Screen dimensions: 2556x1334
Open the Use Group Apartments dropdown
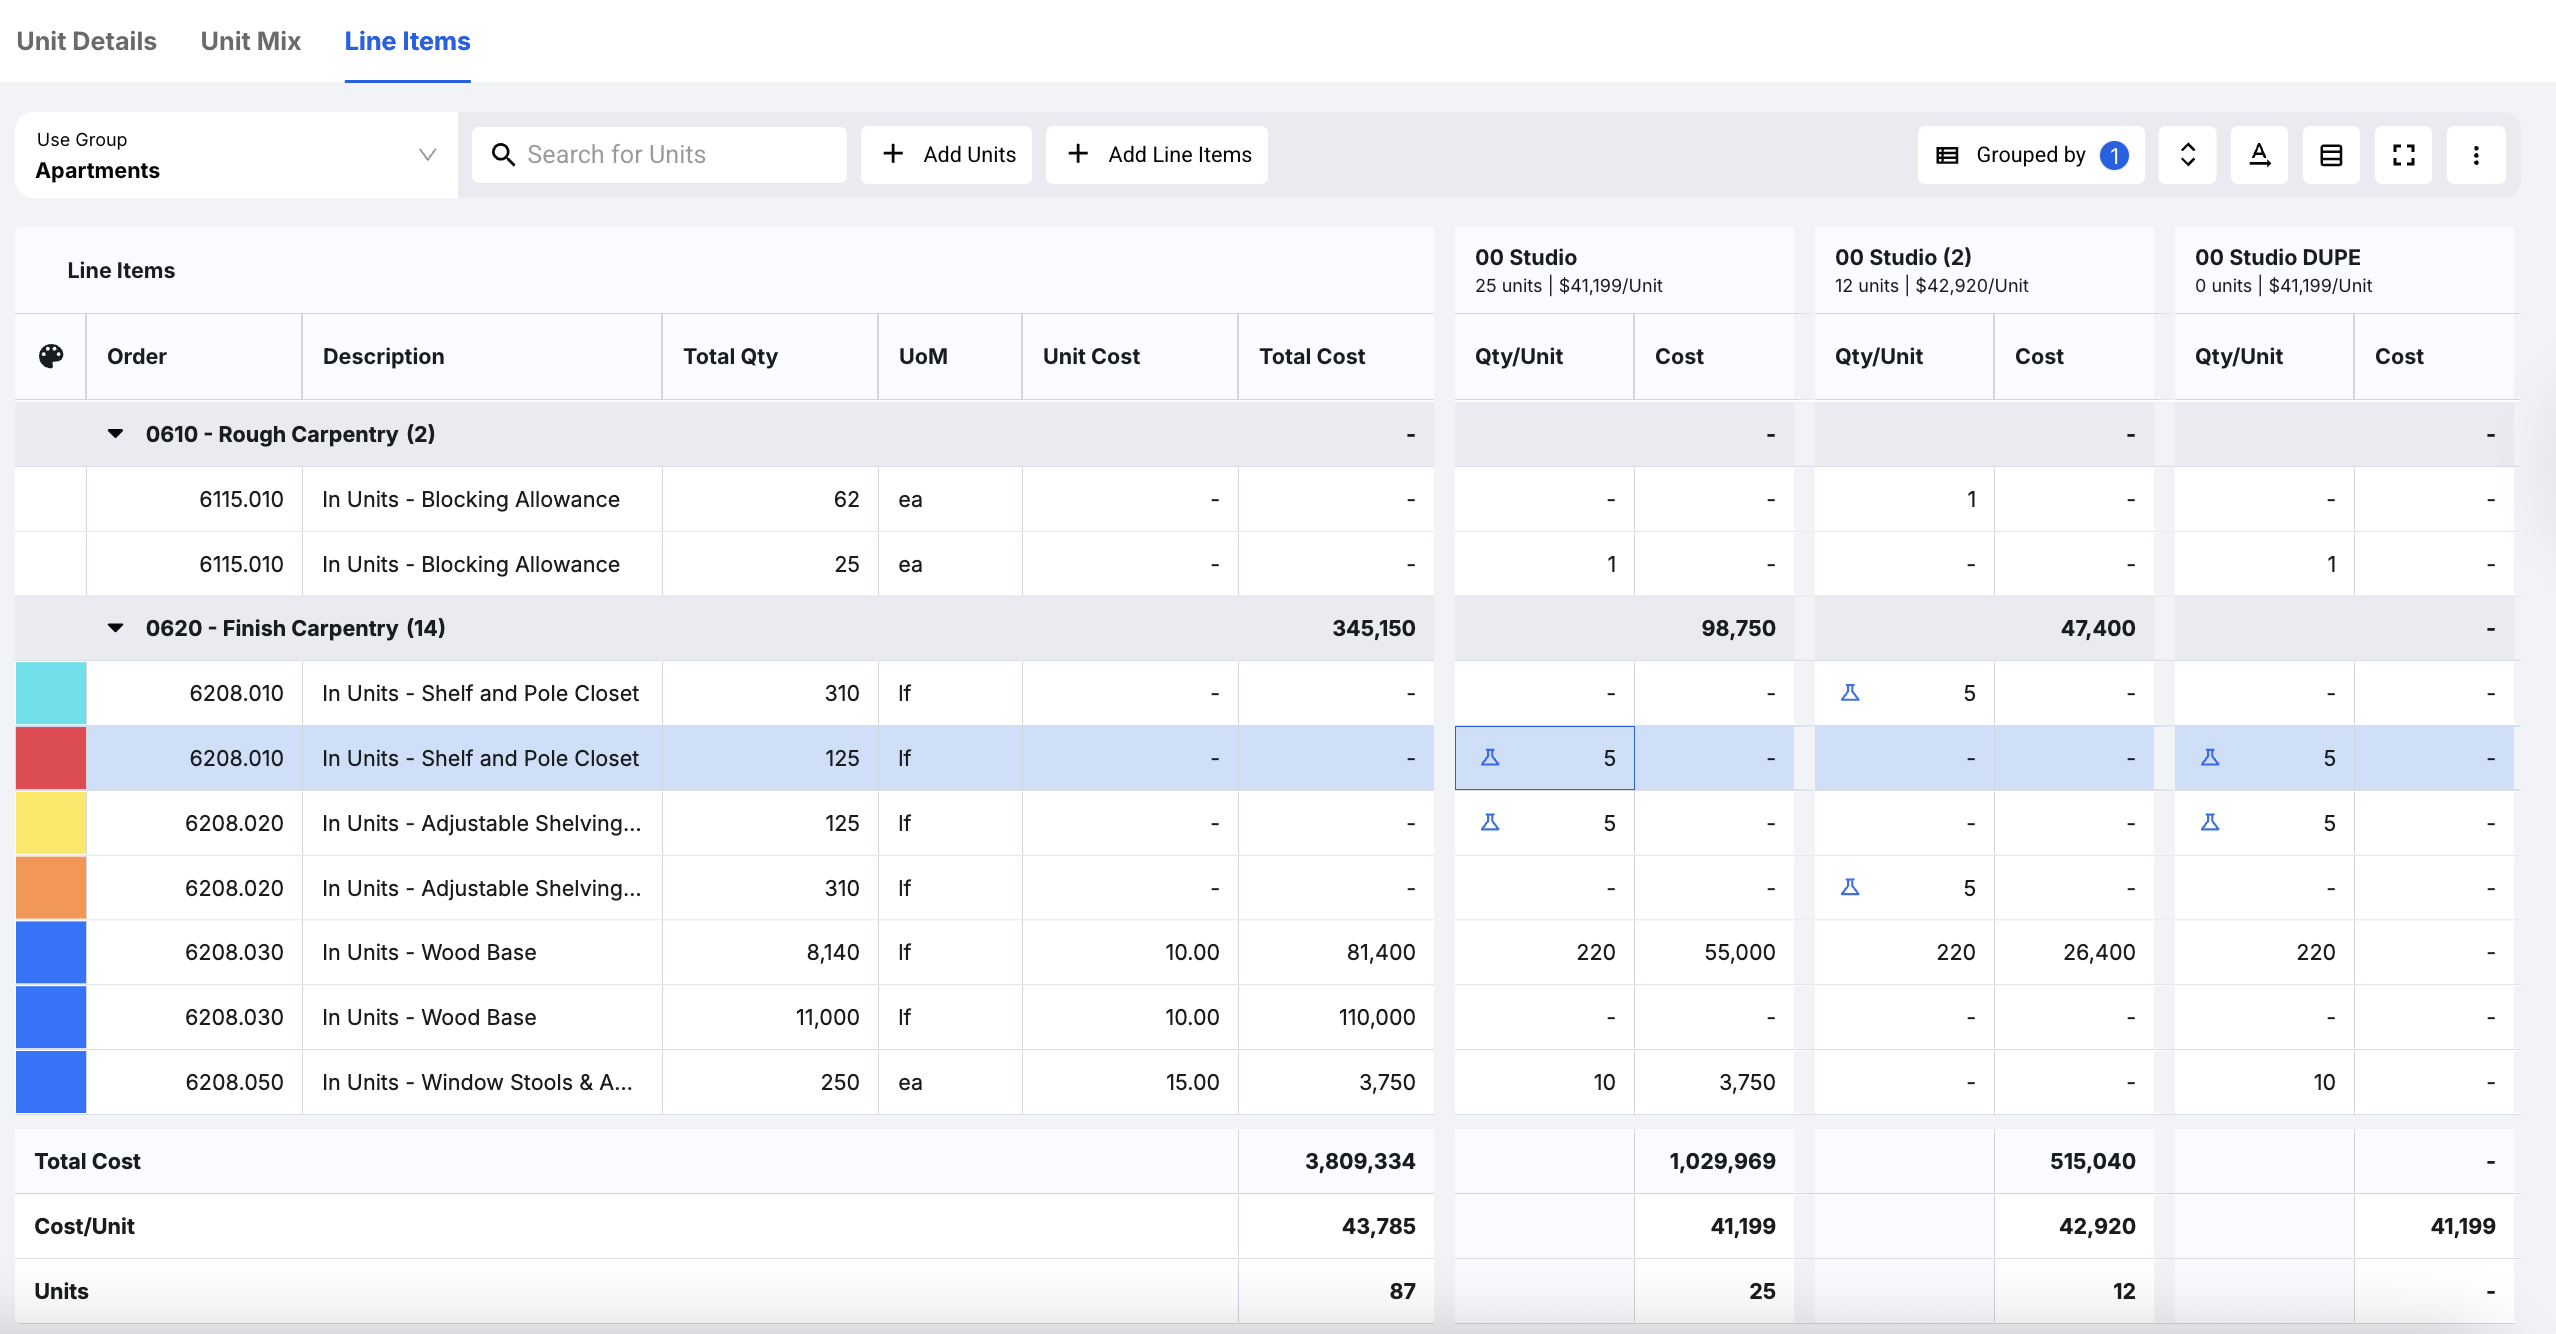point(236,155)
